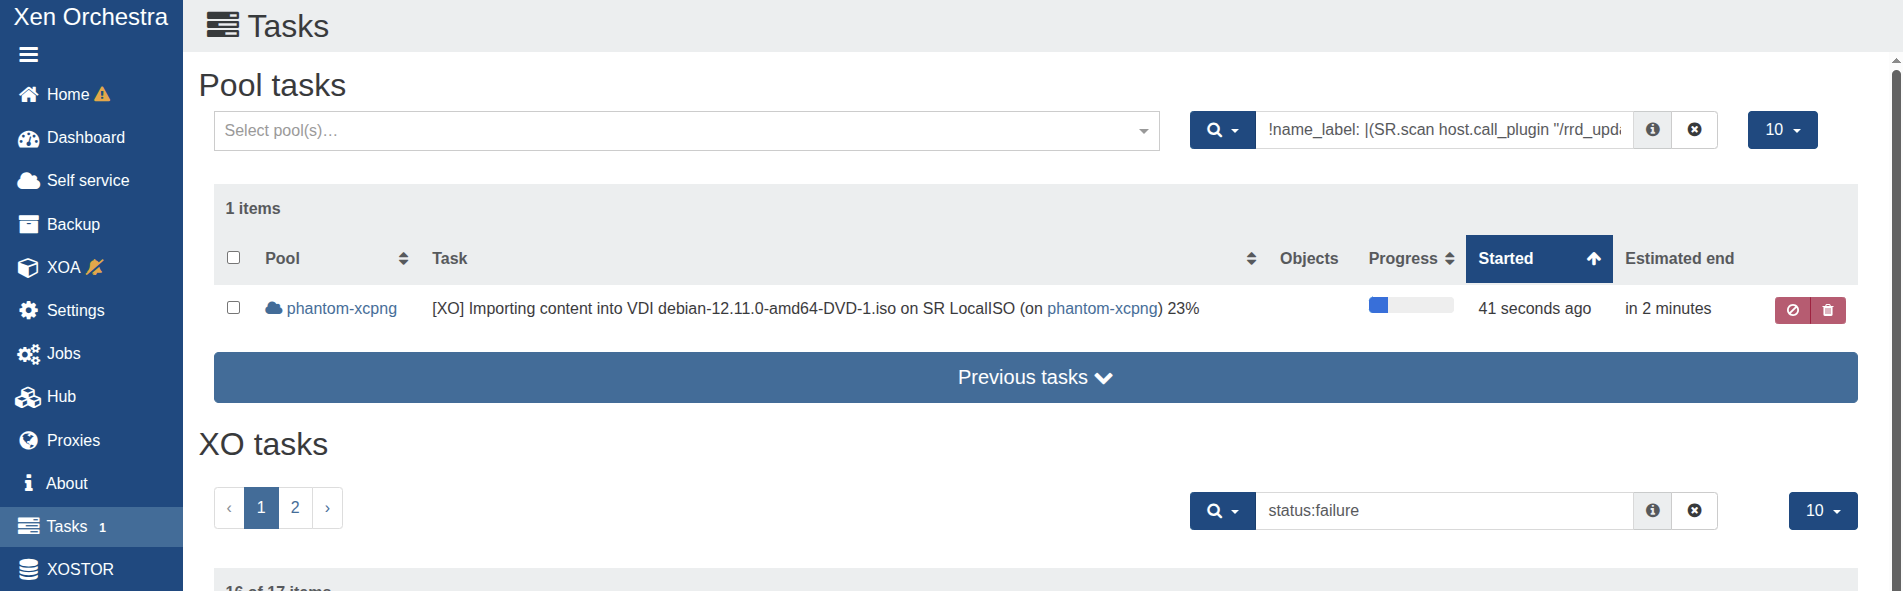Image resolution: width=1903 pixels, height=591 pixels.
Task: Open Backup in the sidebar menu
Action: 72,224
